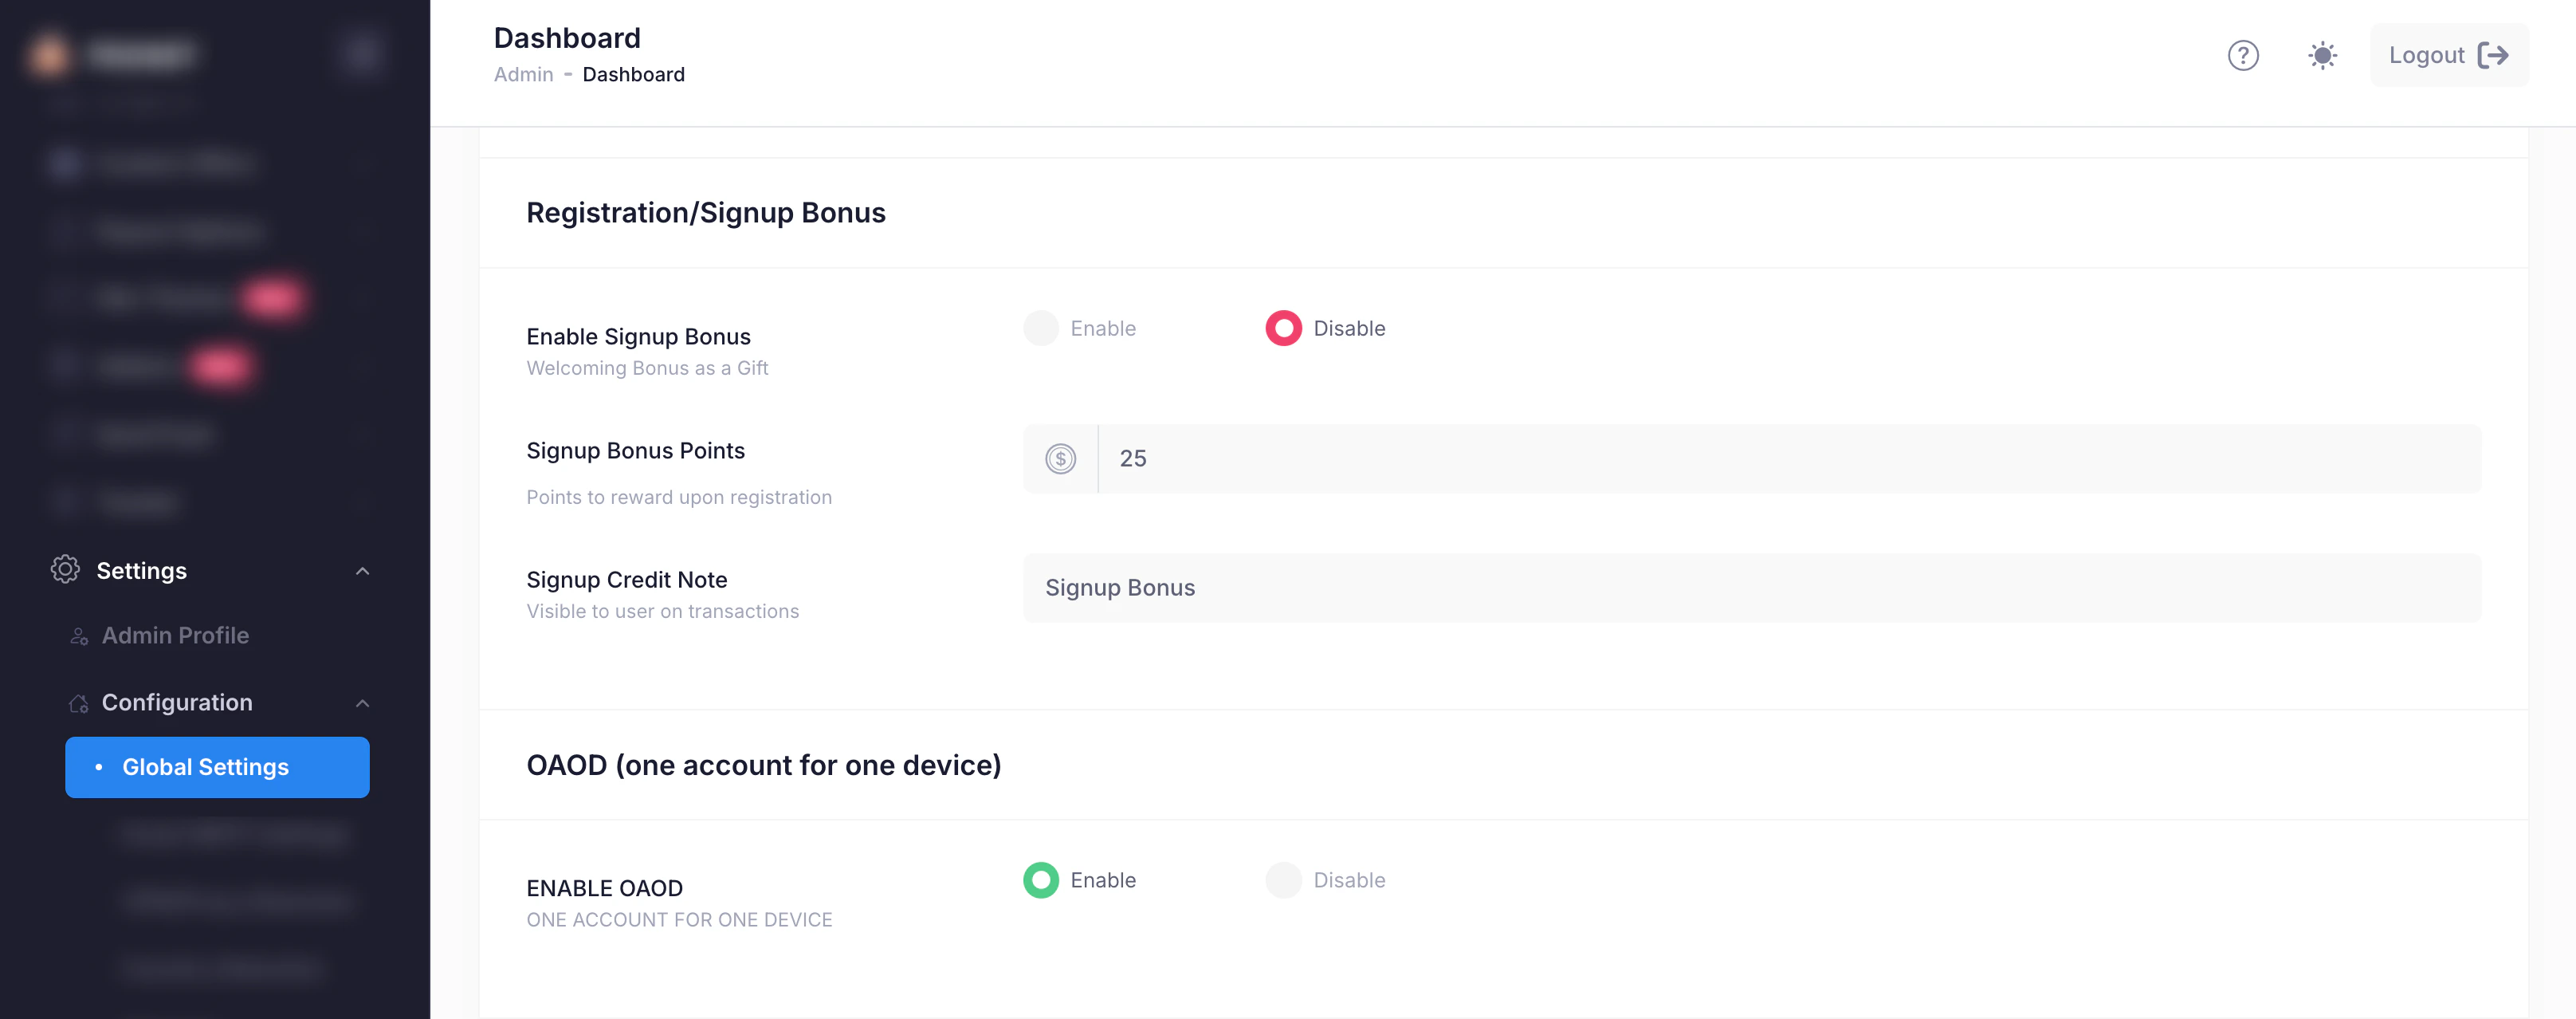2576x1019 pixels.
Task: Click the Dashboard breadcrumb text
Action: 633,75
